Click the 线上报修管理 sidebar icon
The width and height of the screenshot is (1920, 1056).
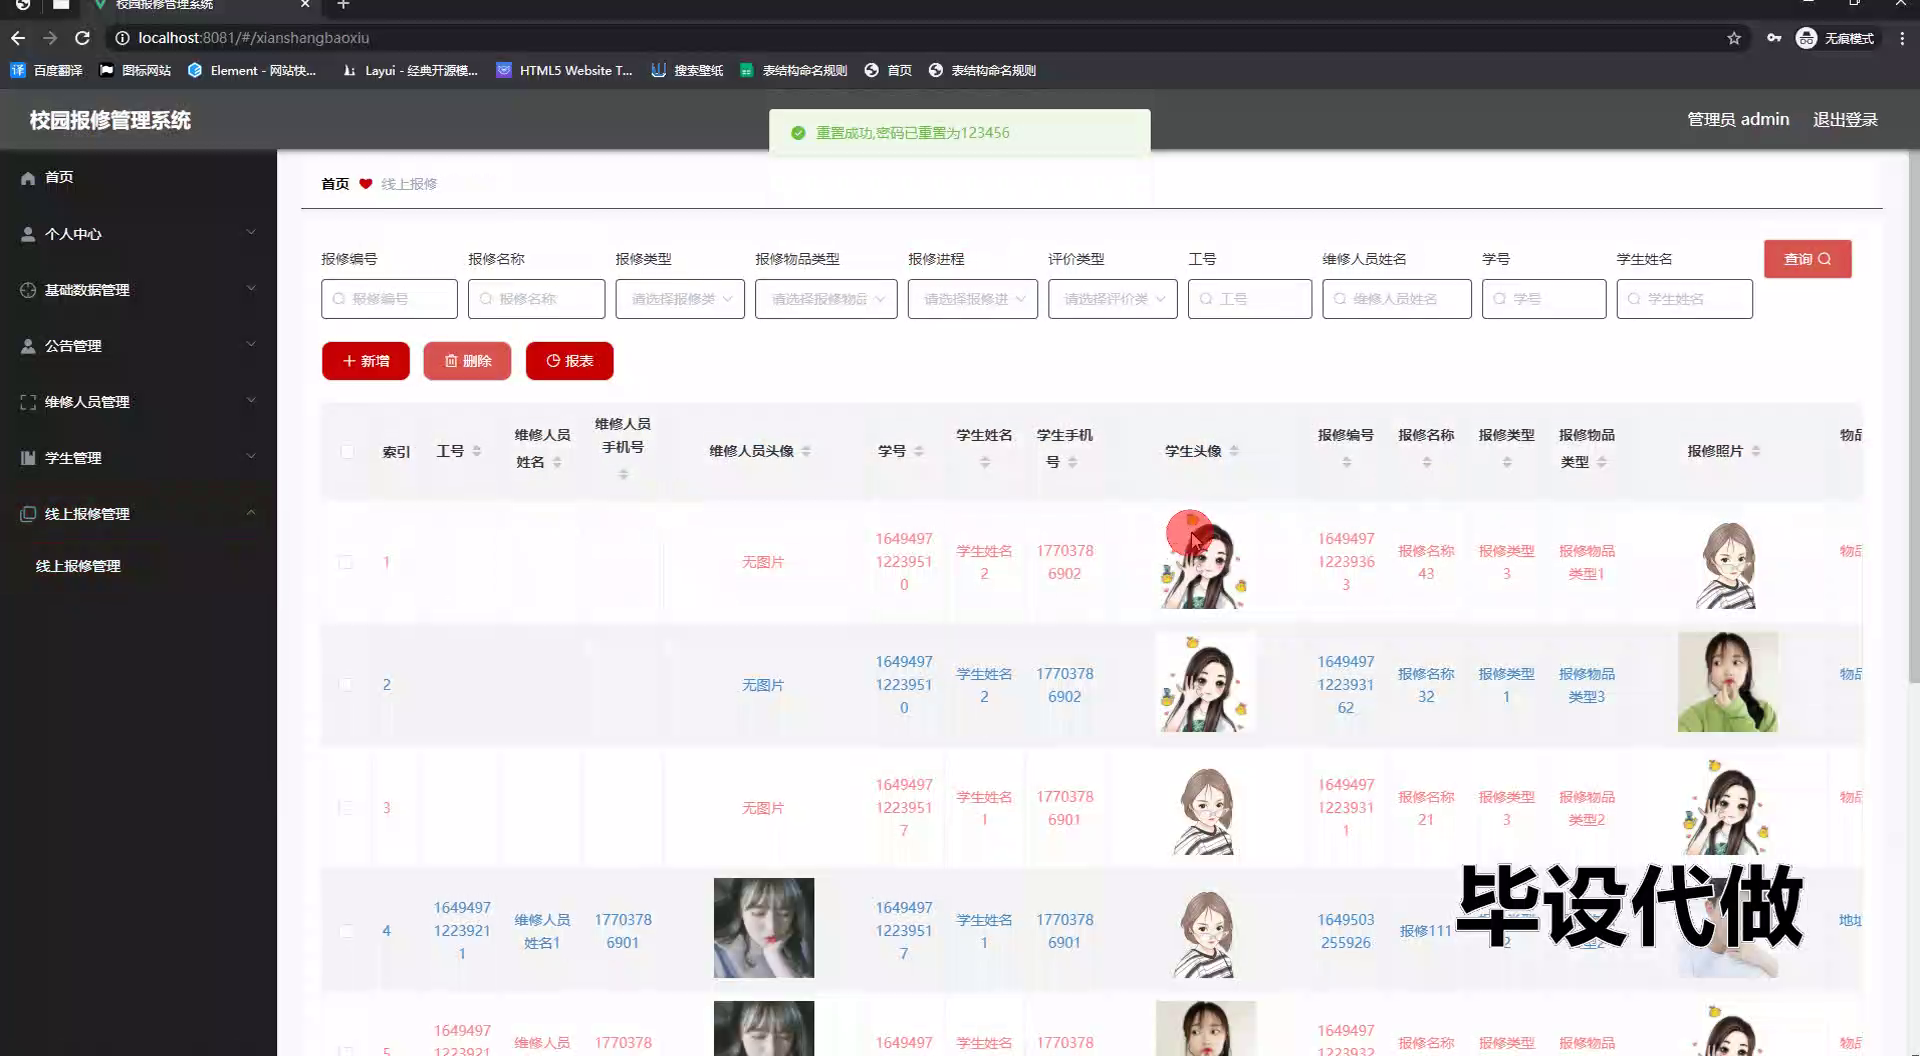[28, 514]
